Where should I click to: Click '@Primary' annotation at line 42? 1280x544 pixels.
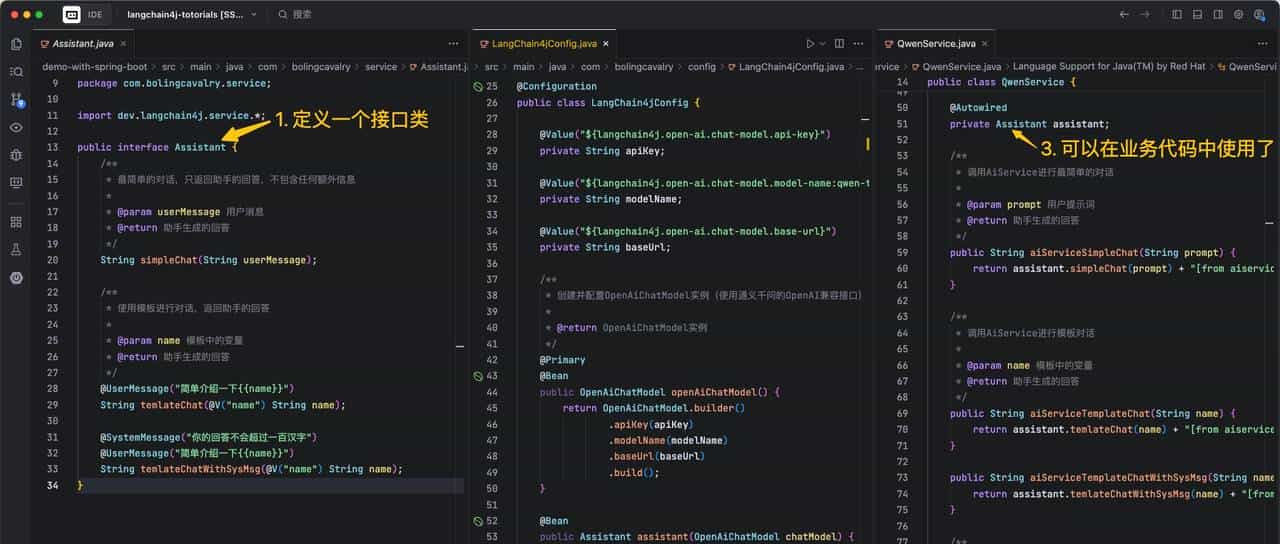(x=563, y=360)
